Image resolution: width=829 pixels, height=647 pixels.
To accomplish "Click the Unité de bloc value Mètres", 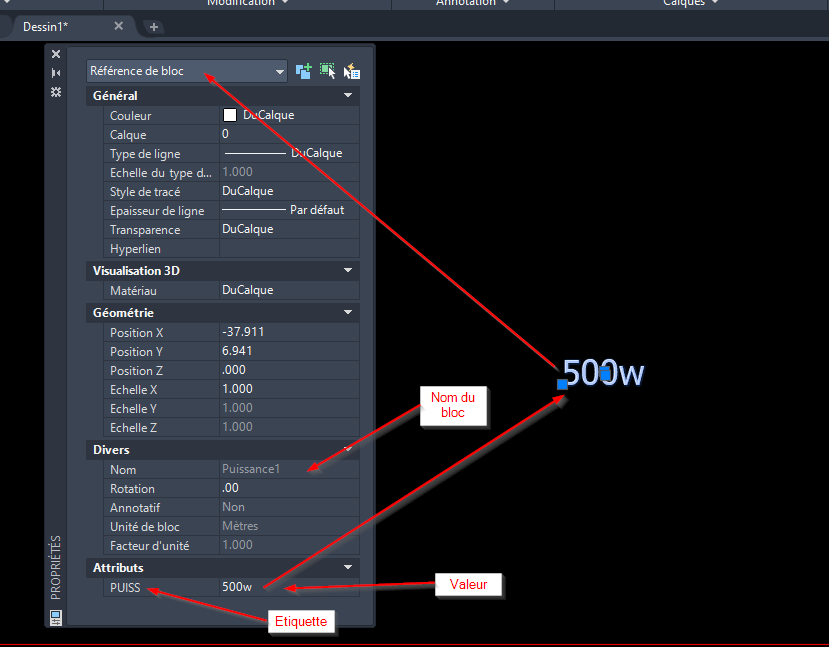I will [x=289, y=526].
